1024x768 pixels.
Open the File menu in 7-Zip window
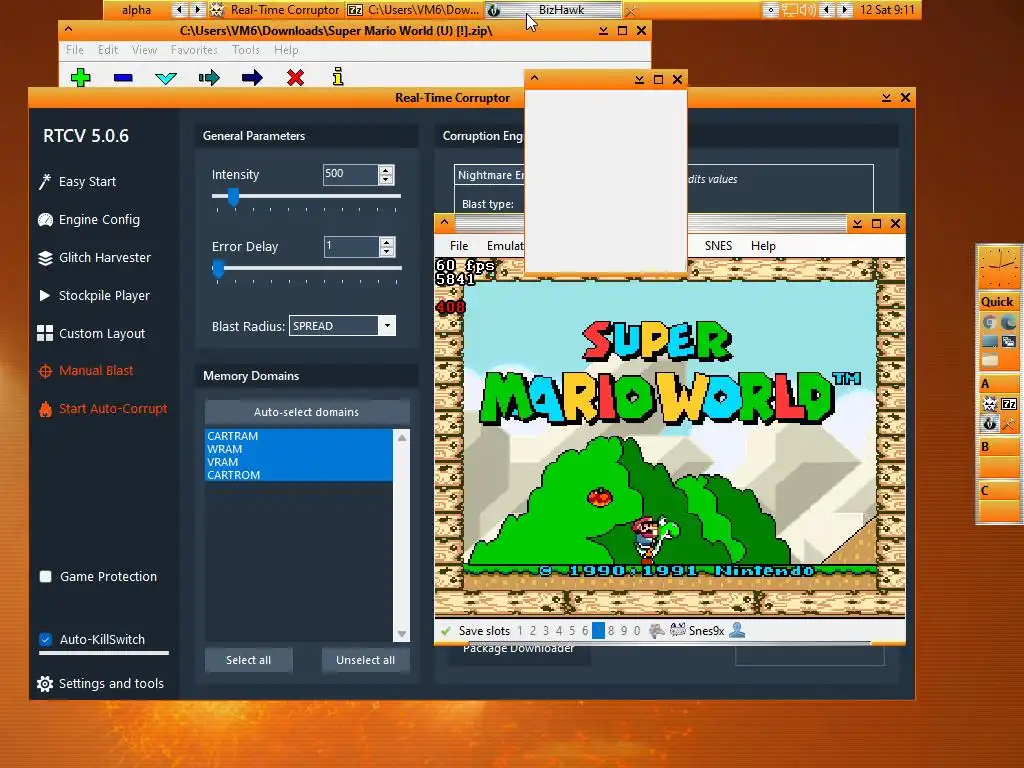pos(74,50)
